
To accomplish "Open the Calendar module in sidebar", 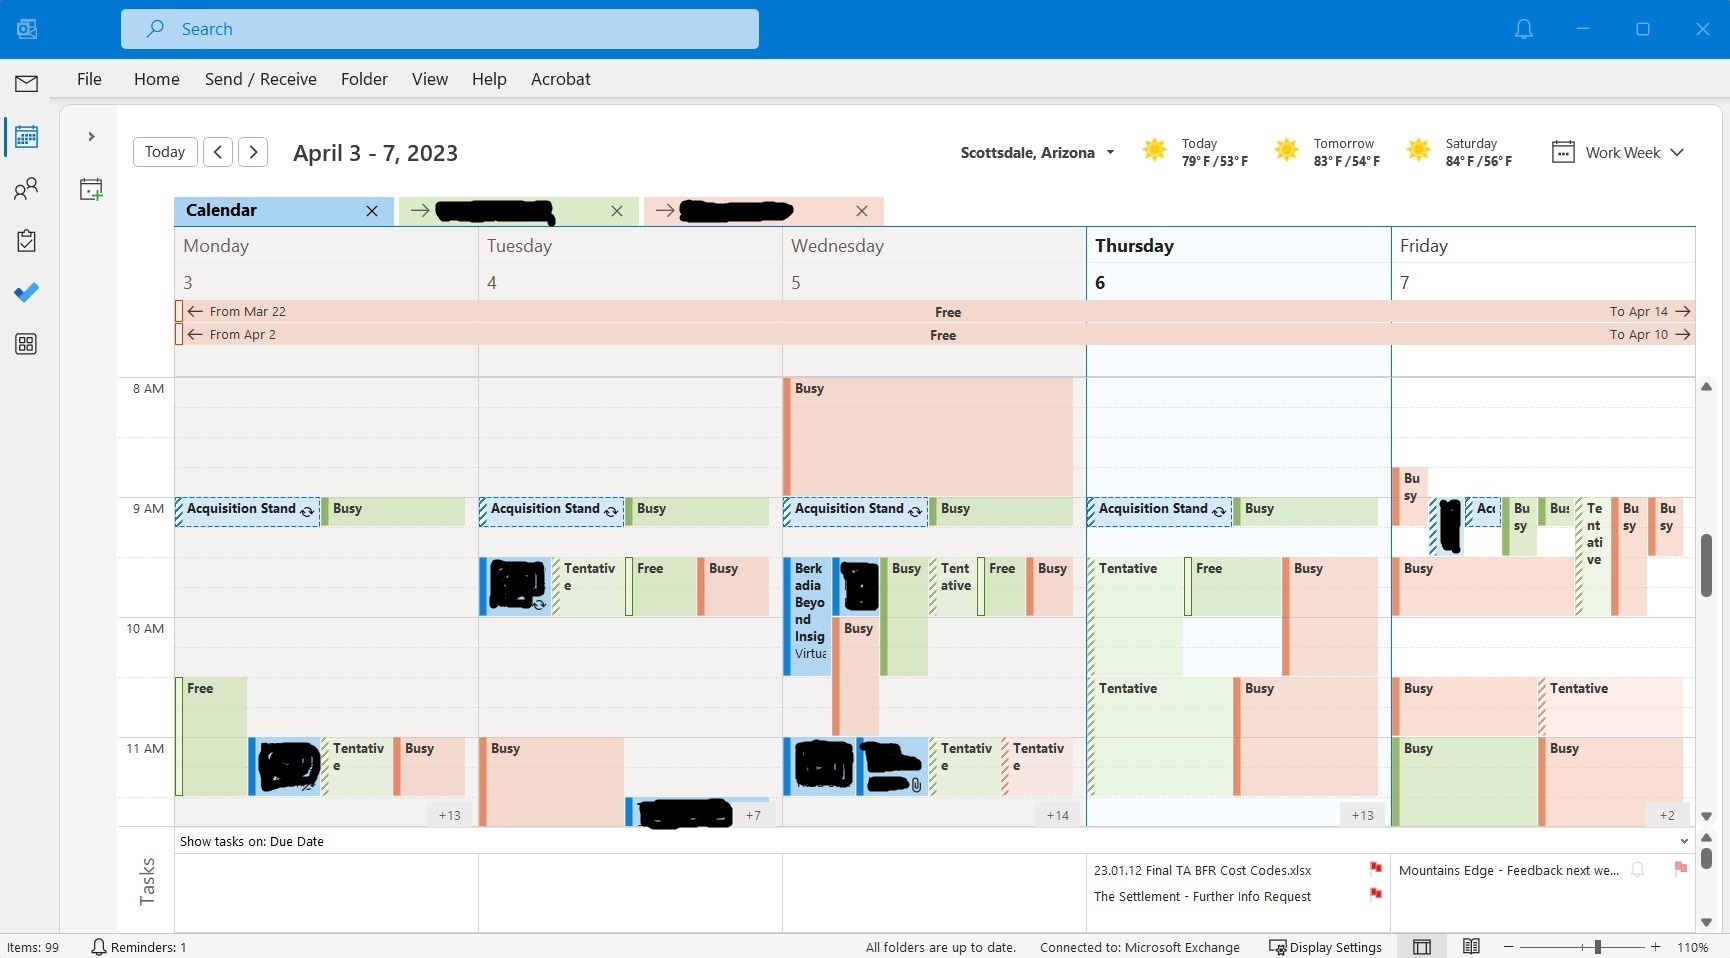I will tap(27, 137).
